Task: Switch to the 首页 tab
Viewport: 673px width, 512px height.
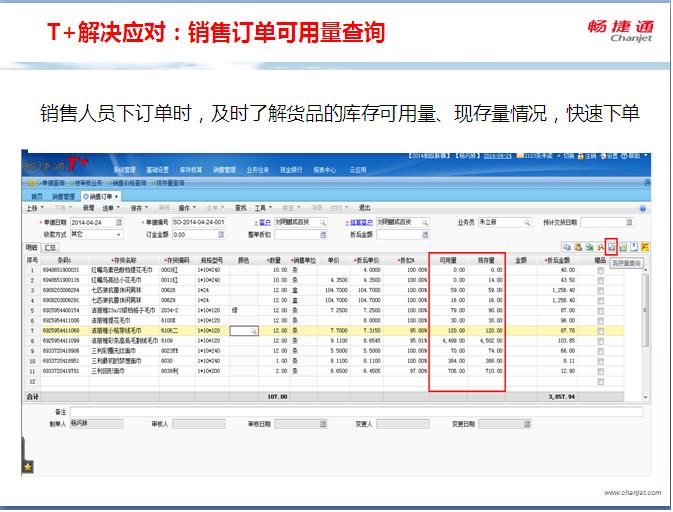Action: pos(37,196)
